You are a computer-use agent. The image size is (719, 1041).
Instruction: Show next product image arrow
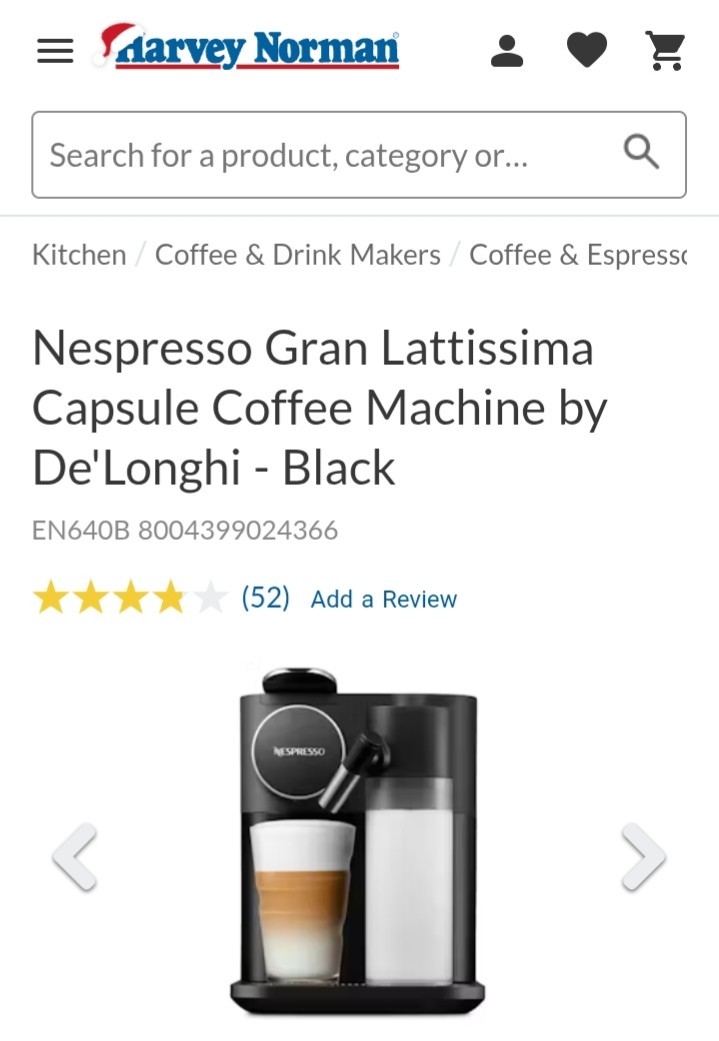643,856
